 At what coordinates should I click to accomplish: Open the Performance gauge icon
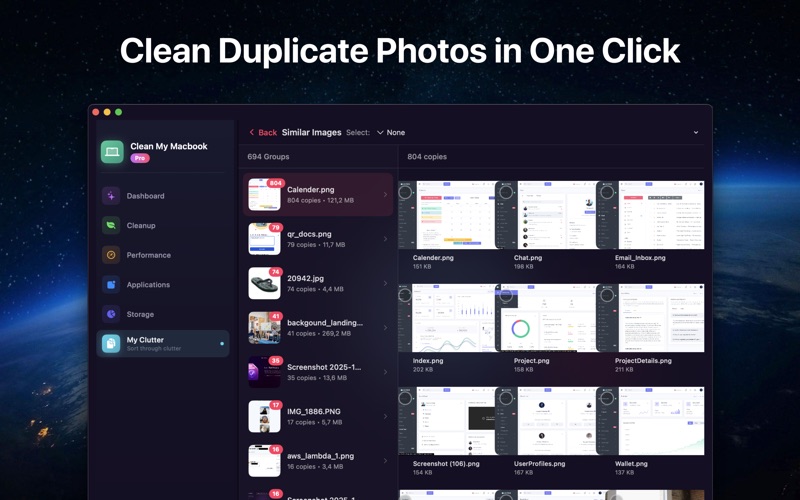111,255
